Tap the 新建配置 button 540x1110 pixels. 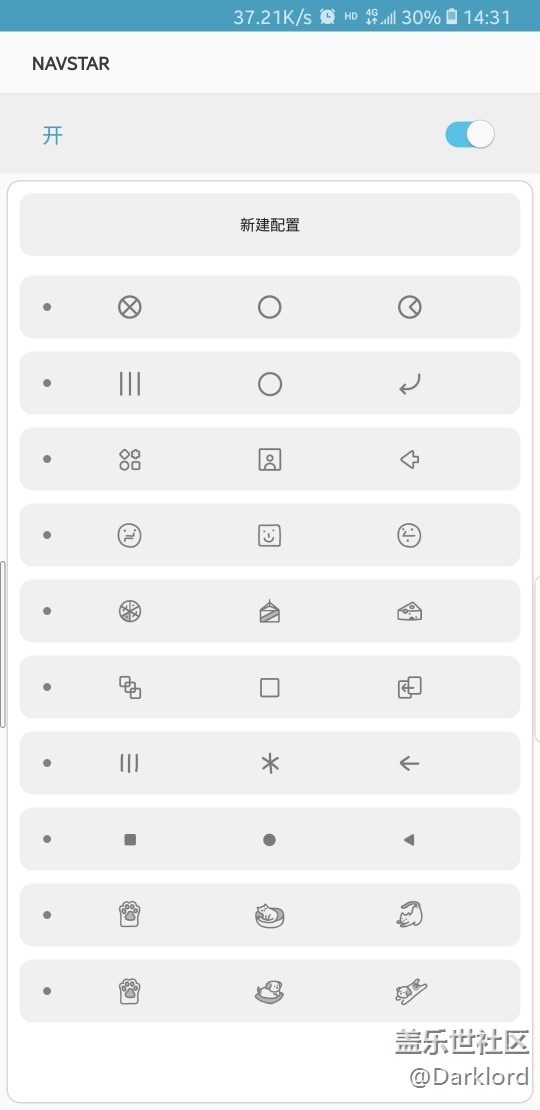270,224
